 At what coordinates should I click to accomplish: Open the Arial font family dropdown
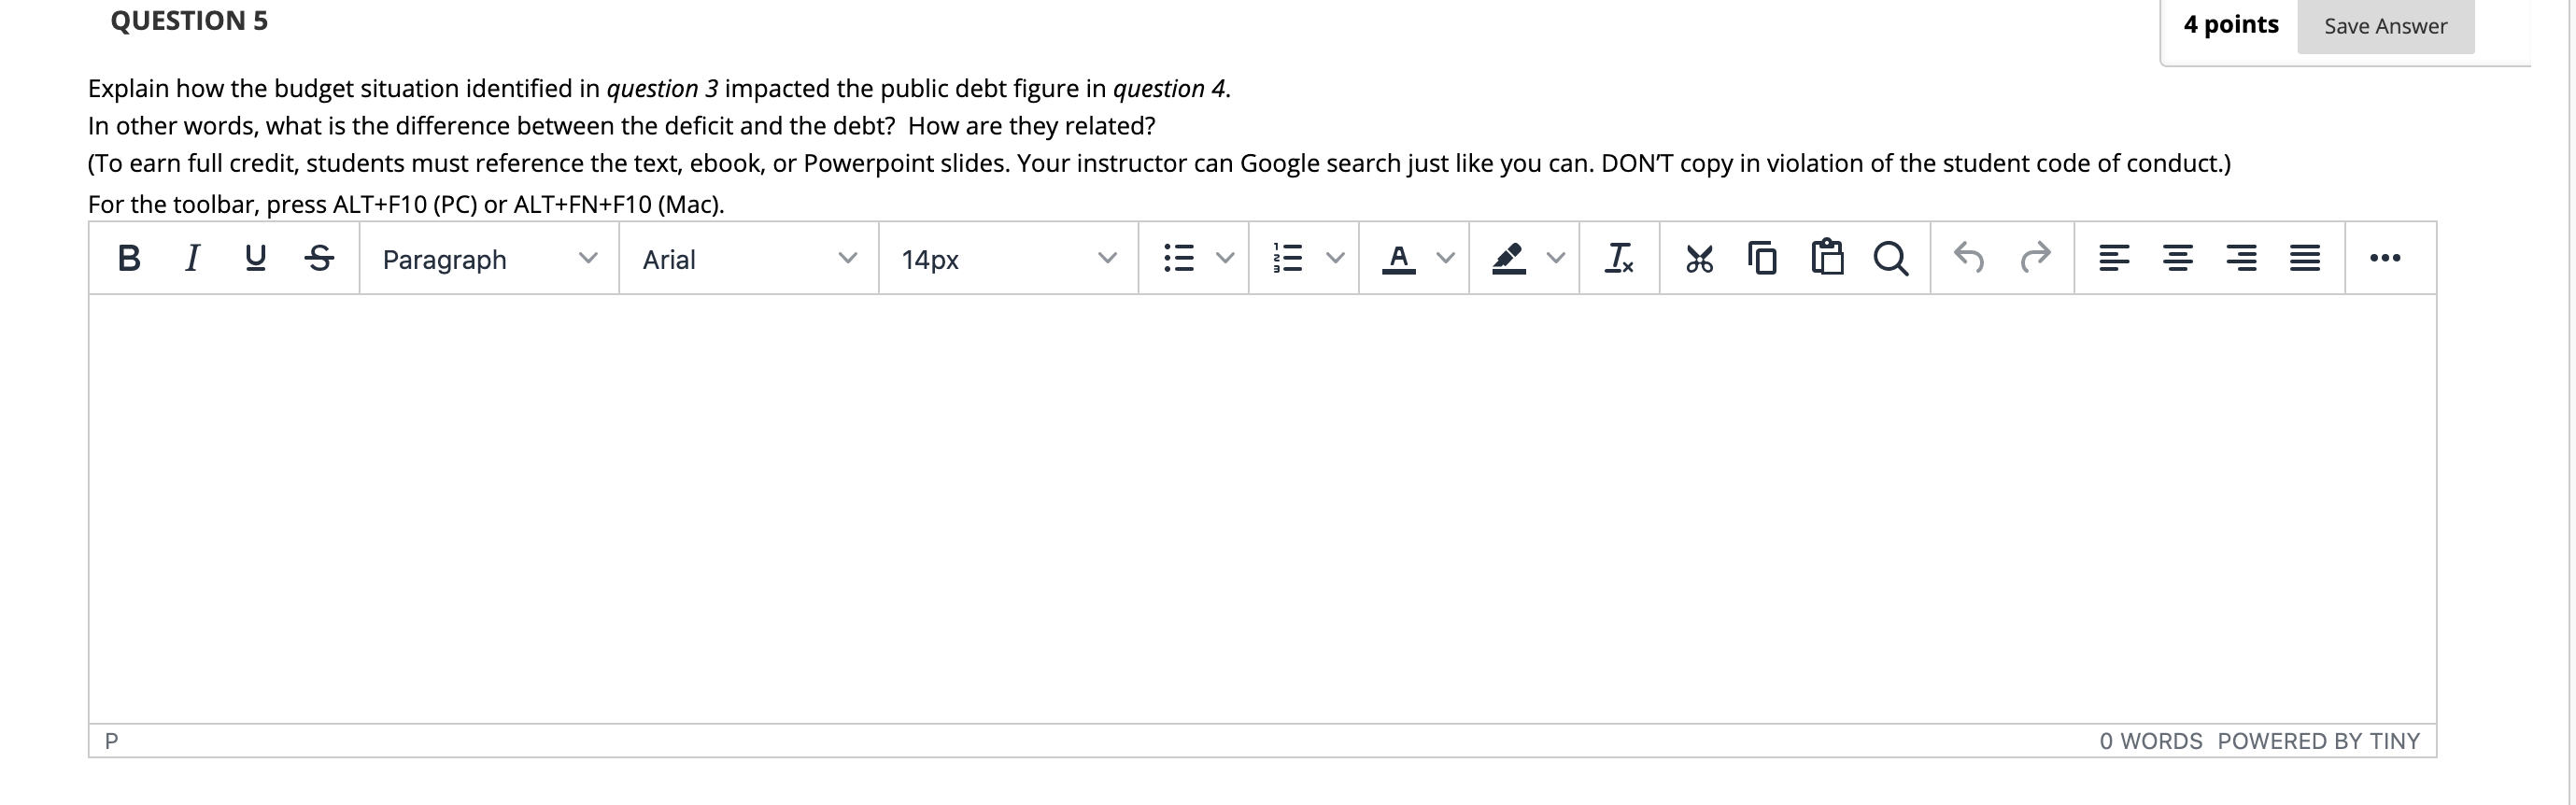point(749,259)
